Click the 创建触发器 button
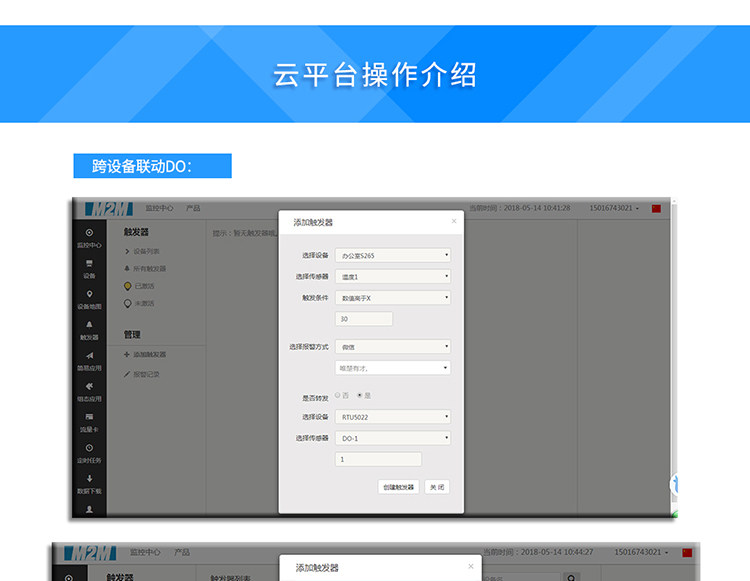 click(x=398, y=487)
